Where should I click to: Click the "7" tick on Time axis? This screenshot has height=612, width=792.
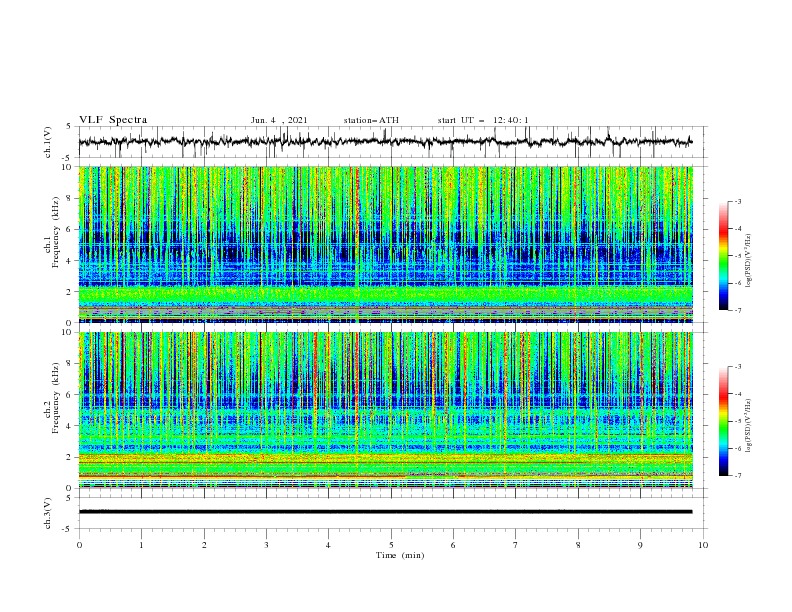click(516, 545)
